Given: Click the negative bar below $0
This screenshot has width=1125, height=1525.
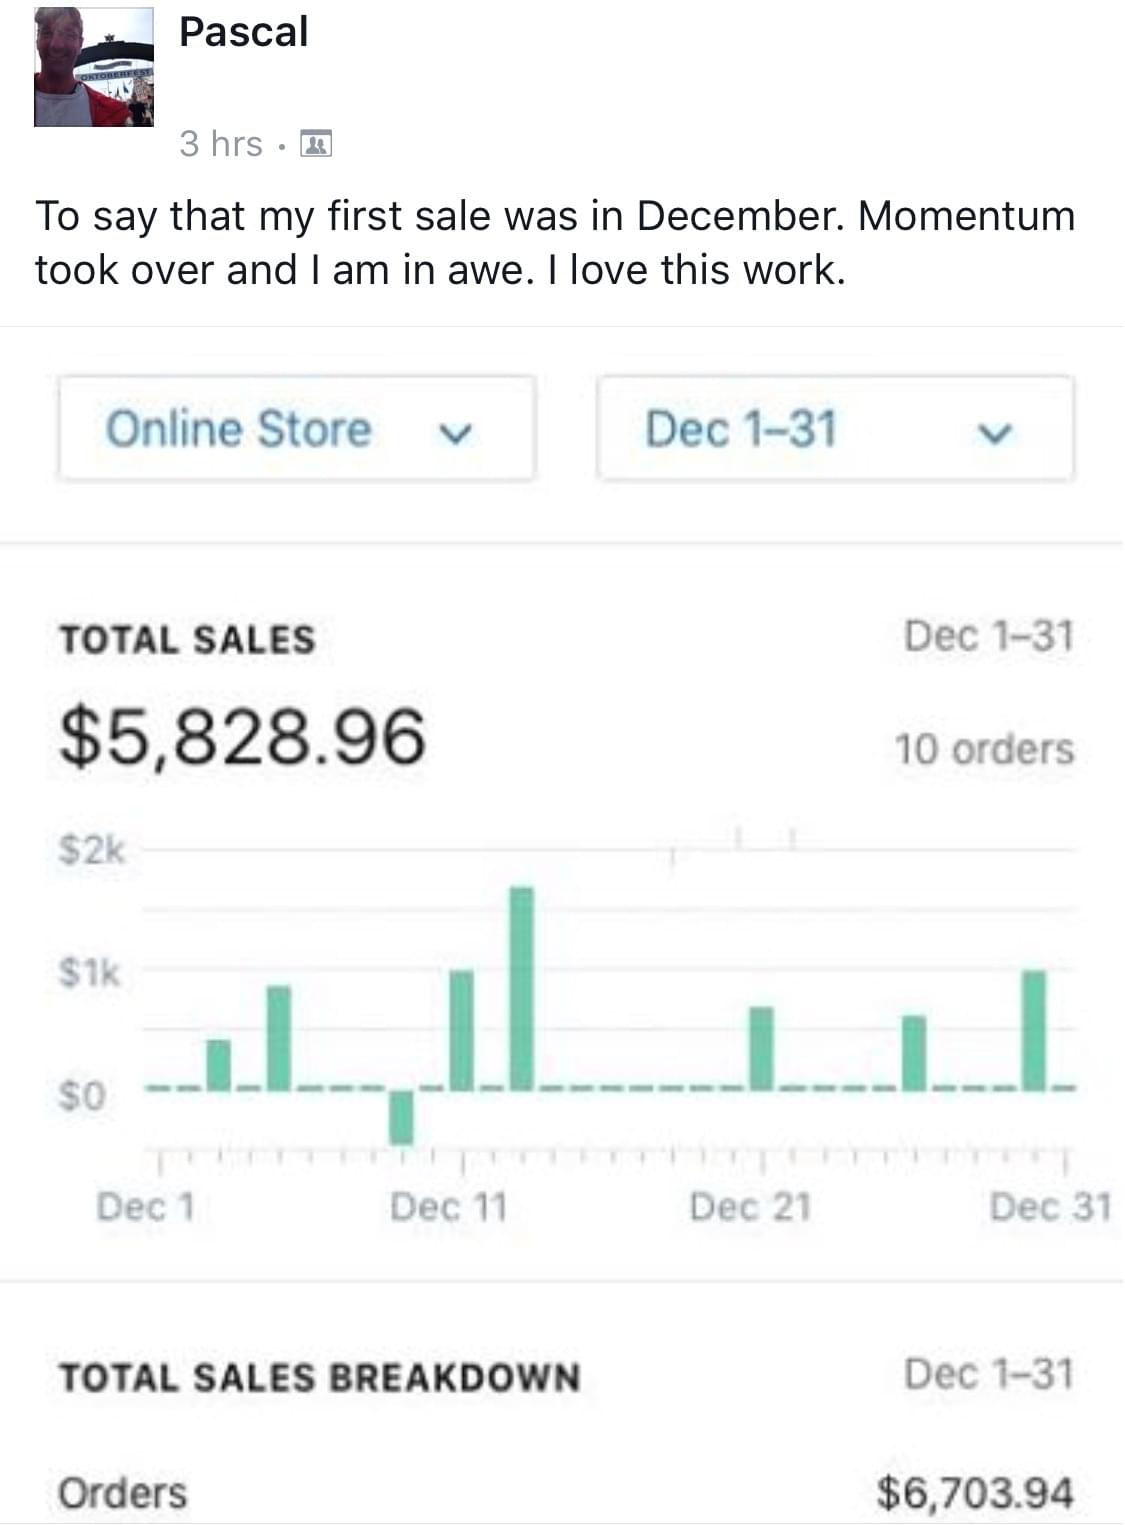Looking at the screenshot, I should [x=401, y=1116].
